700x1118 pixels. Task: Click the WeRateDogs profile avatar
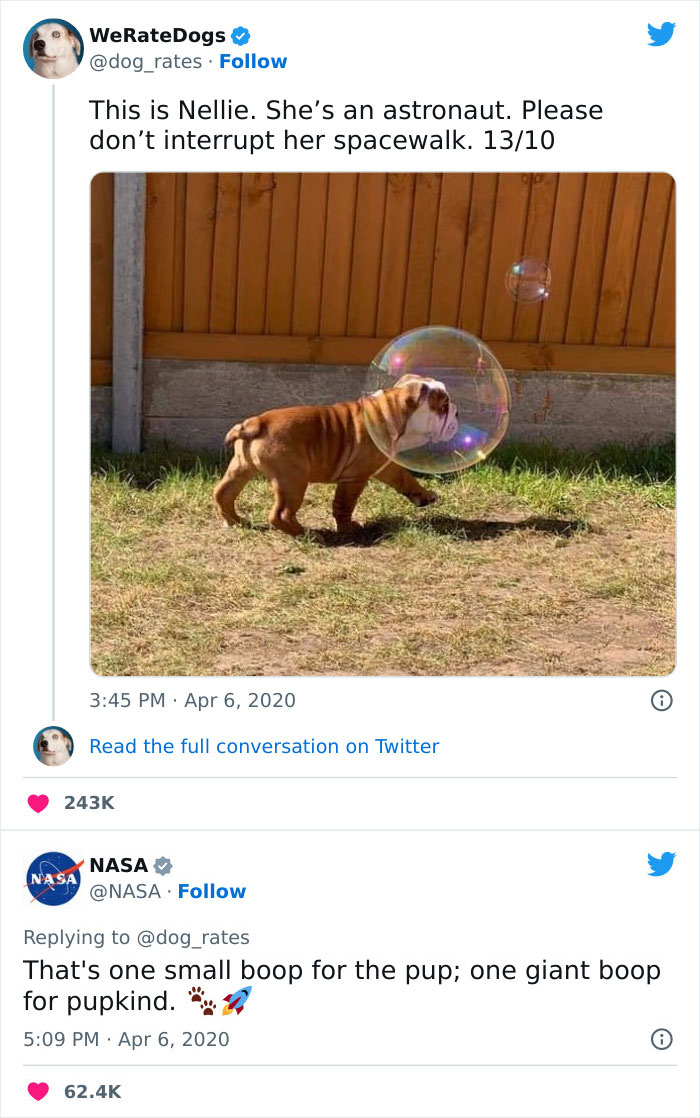pyautogui.click(x=52, y=50)
